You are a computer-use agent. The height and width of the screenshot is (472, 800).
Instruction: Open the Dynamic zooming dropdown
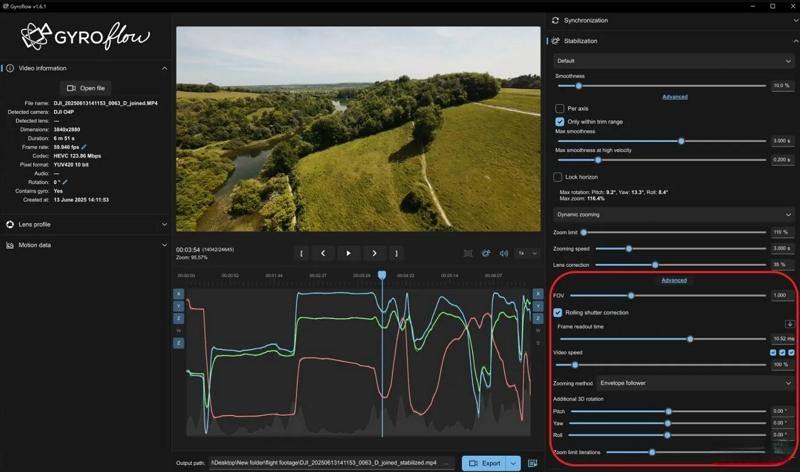[673, 214]
